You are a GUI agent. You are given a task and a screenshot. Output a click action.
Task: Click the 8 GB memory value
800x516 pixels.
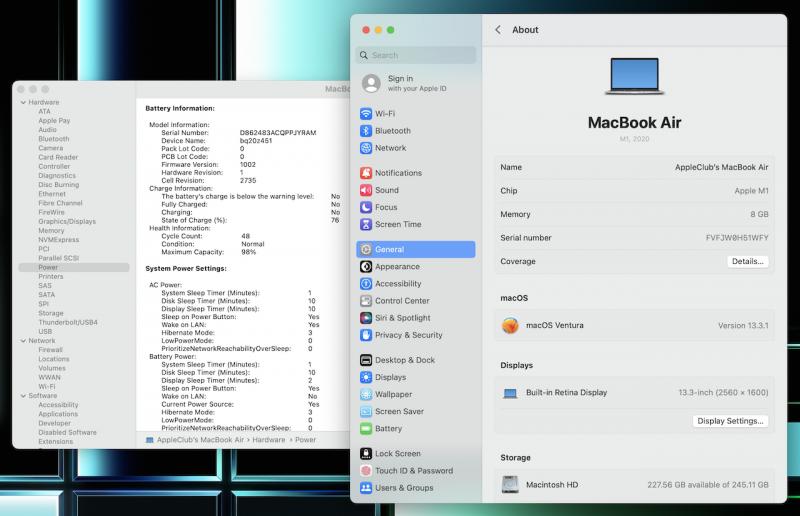pos(759,214)
